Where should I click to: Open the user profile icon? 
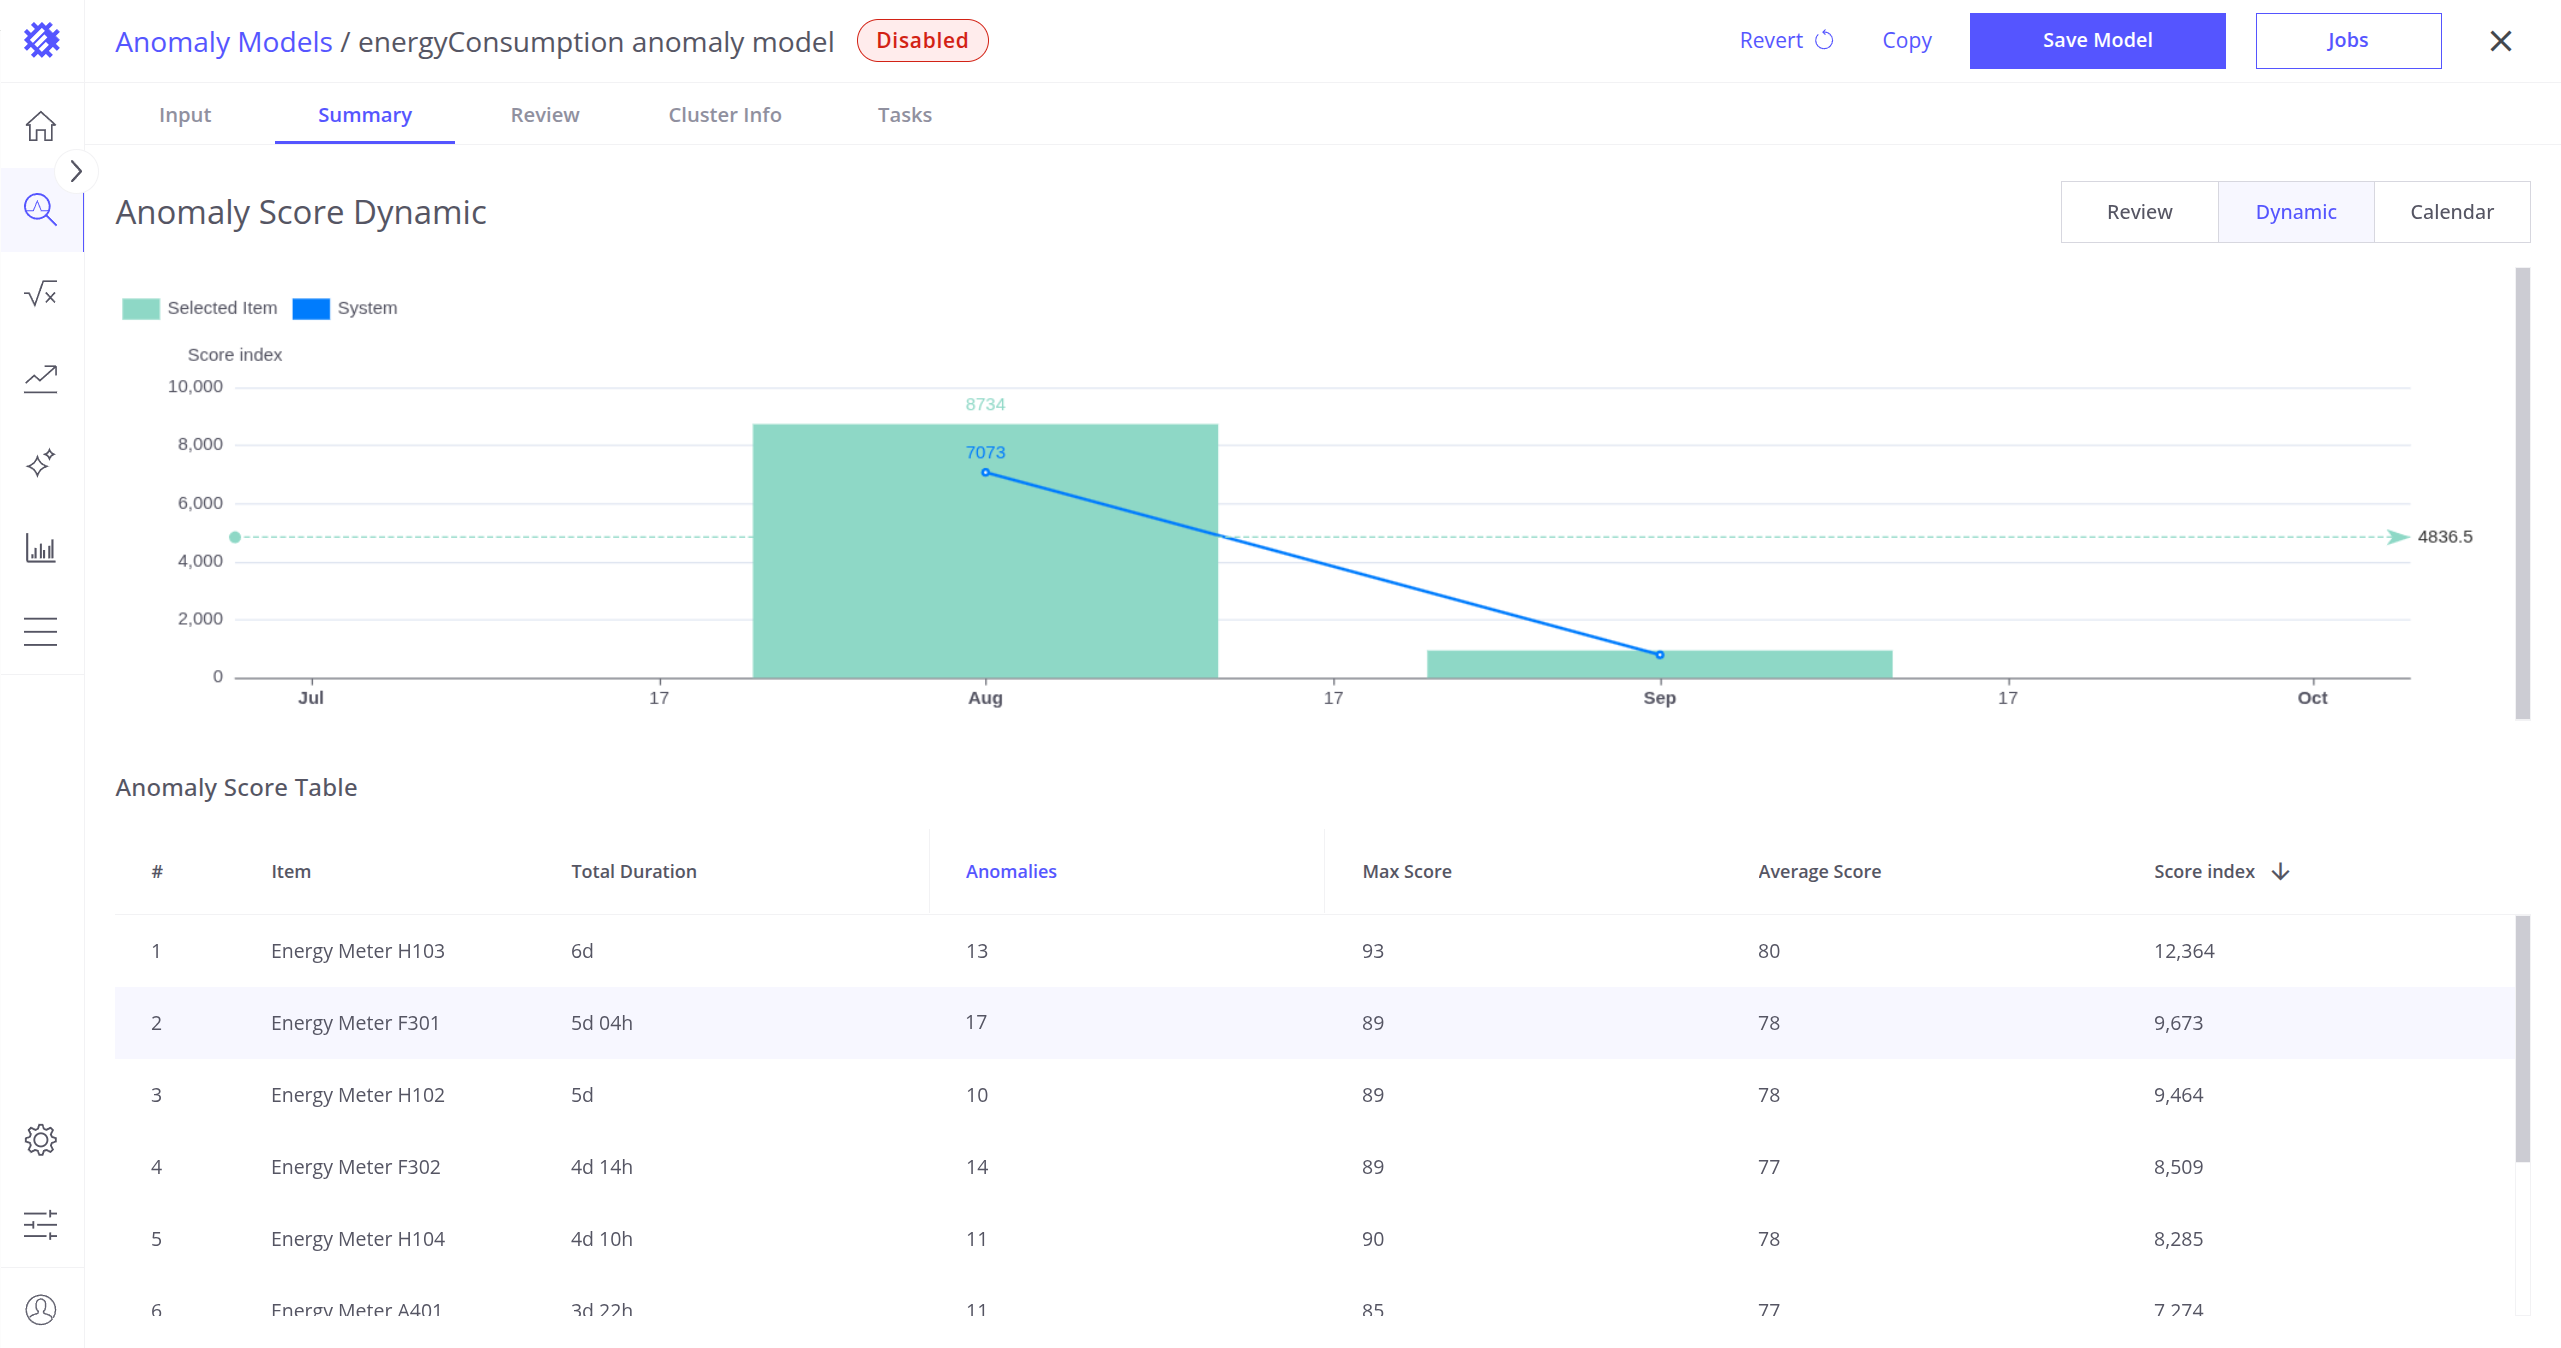pyautogui.click(x=41, y=1309)
